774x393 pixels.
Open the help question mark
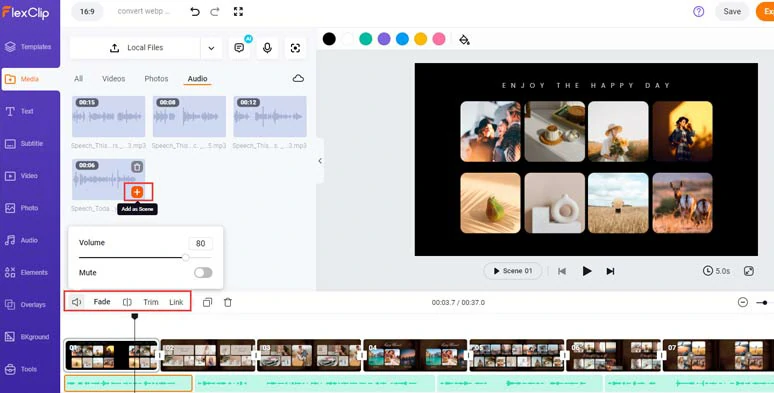(x=698, y=11)
